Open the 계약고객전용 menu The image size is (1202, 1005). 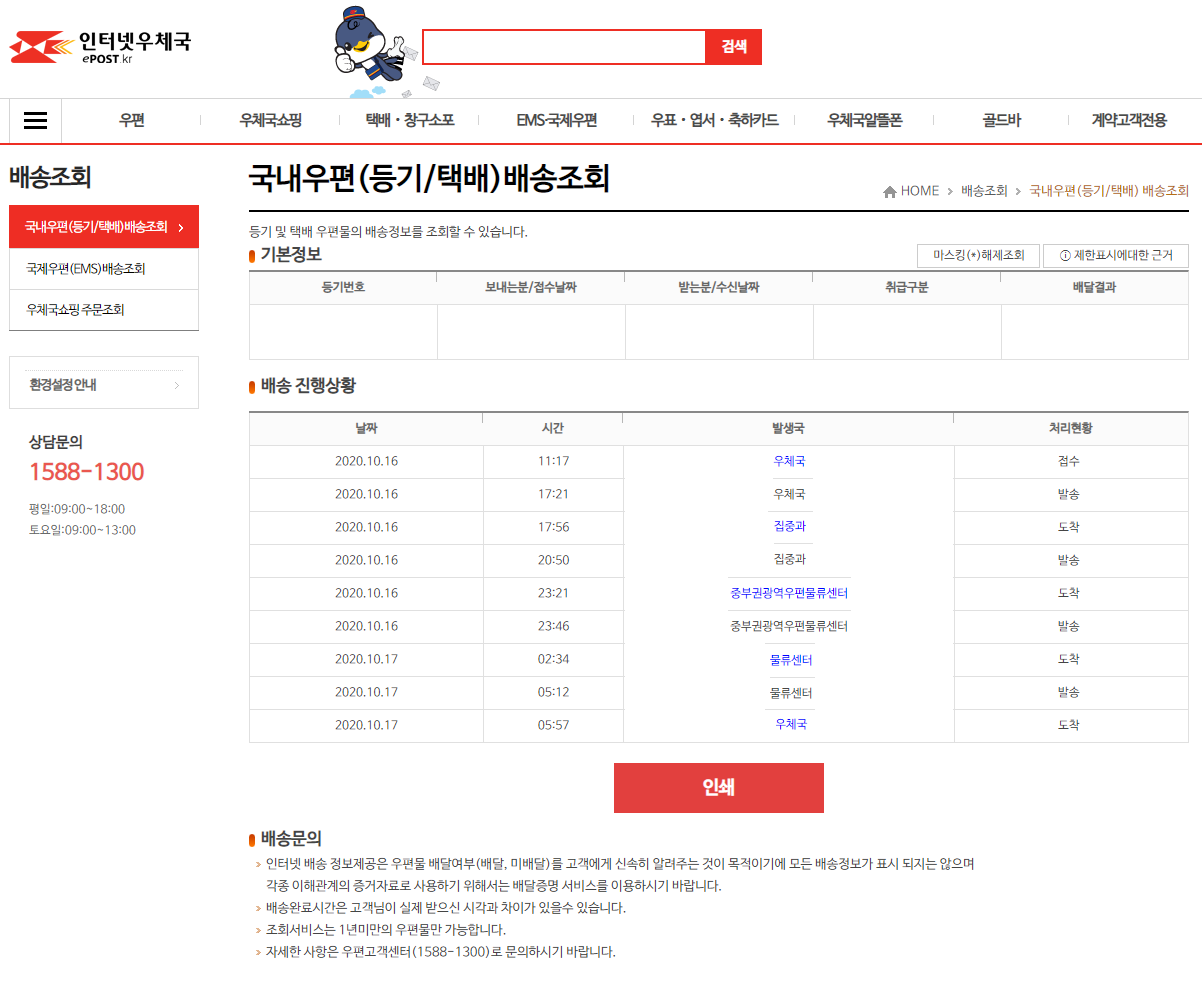(1129, 121)
